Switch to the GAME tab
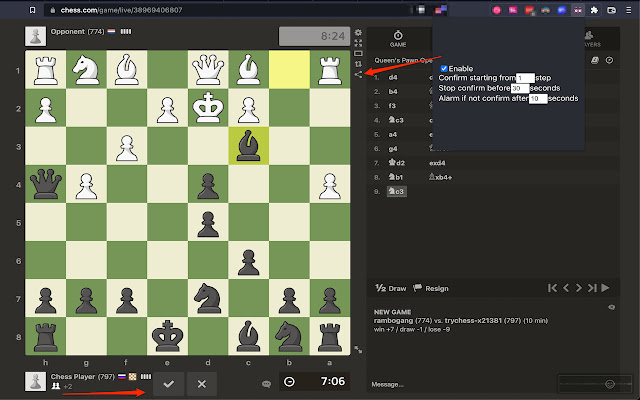The image size is (640, 400). (x=398, y=39)
